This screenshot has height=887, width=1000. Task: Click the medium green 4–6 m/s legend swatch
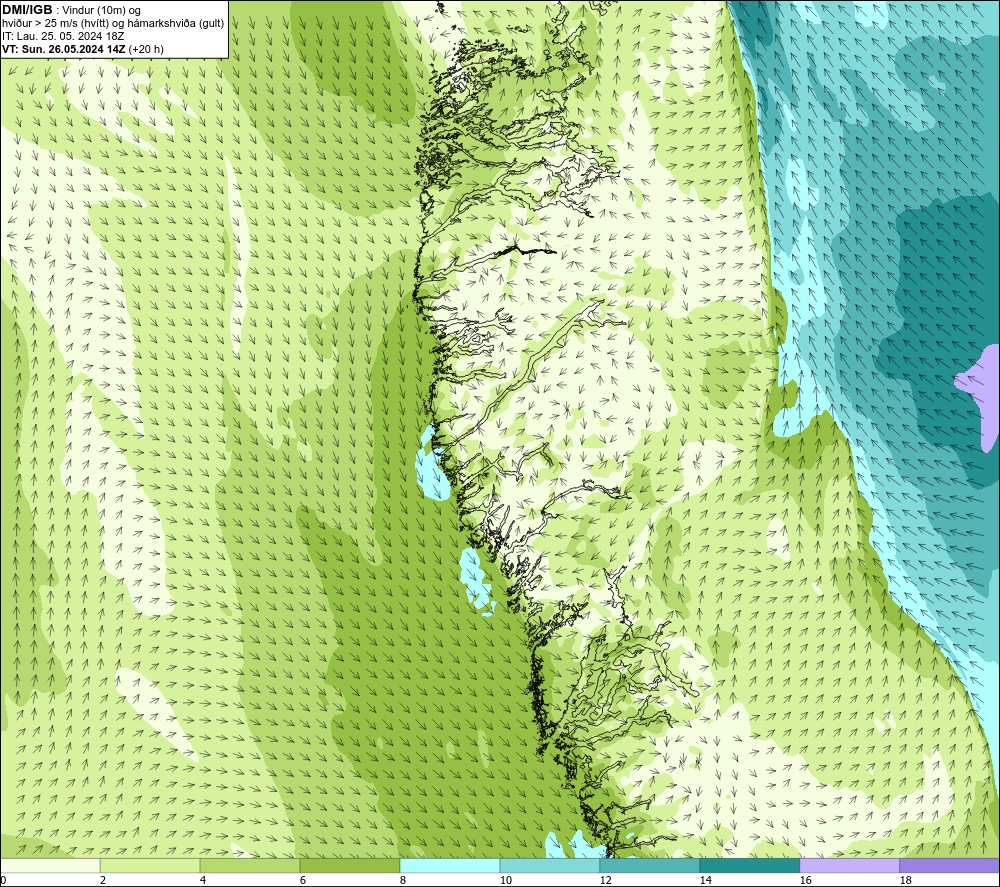point(250,866)
